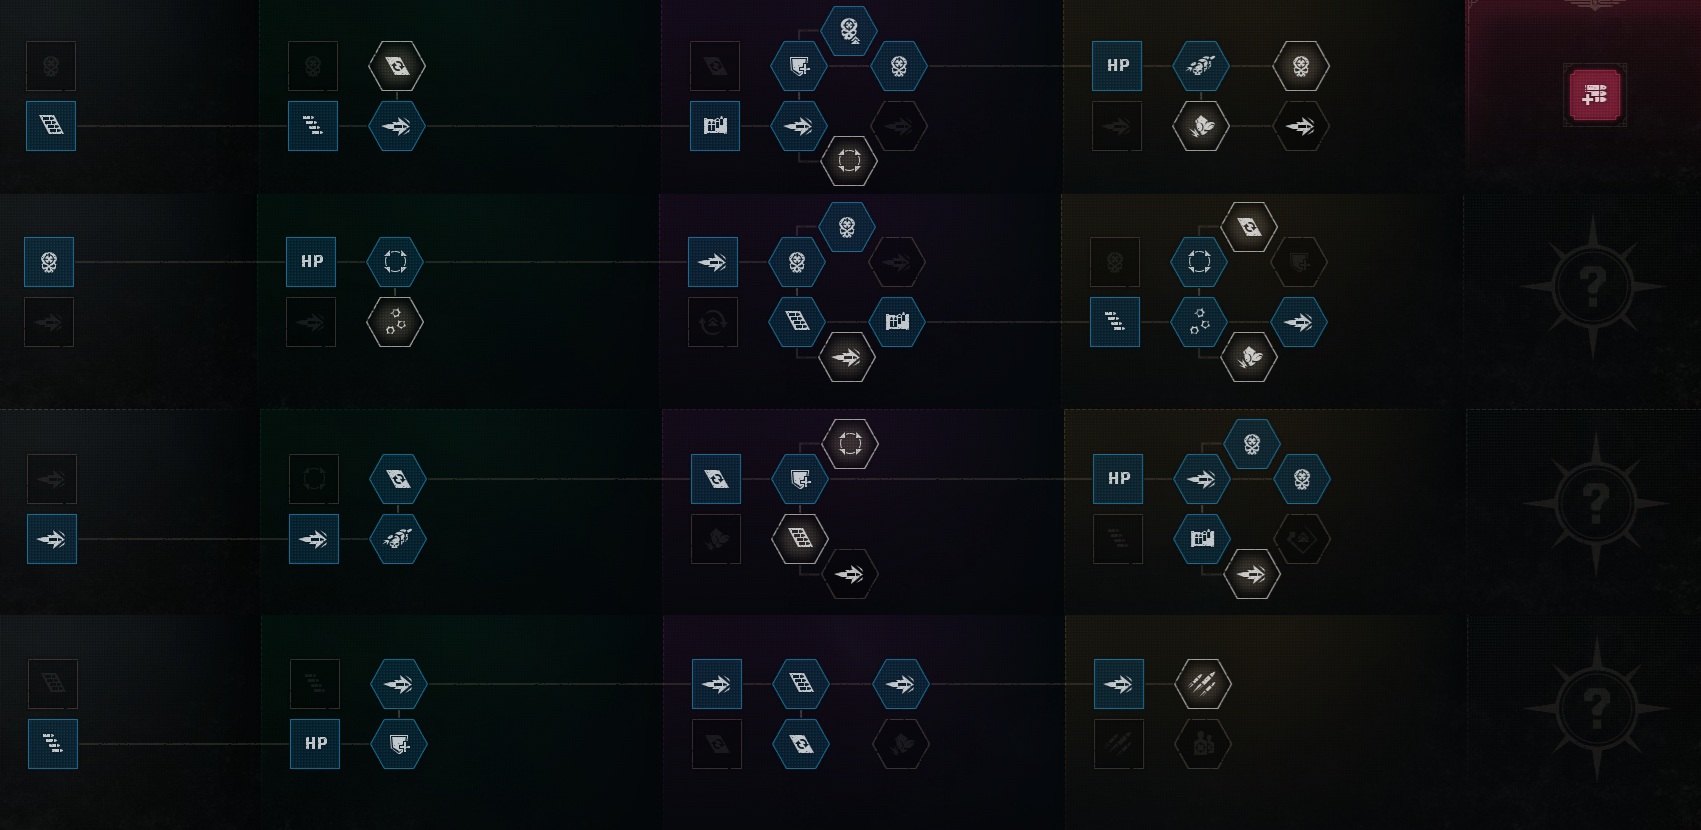Select the dimmed square with three slanted bullets
The height and width of the screenshot is (830, 1701).
point(1119,744)
